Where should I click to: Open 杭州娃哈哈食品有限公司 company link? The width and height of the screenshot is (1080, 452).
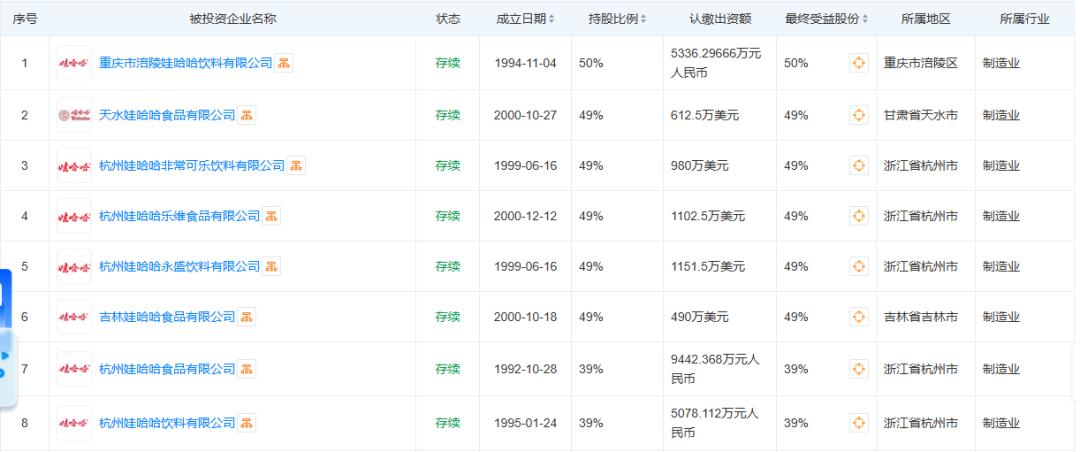[167, 369]
